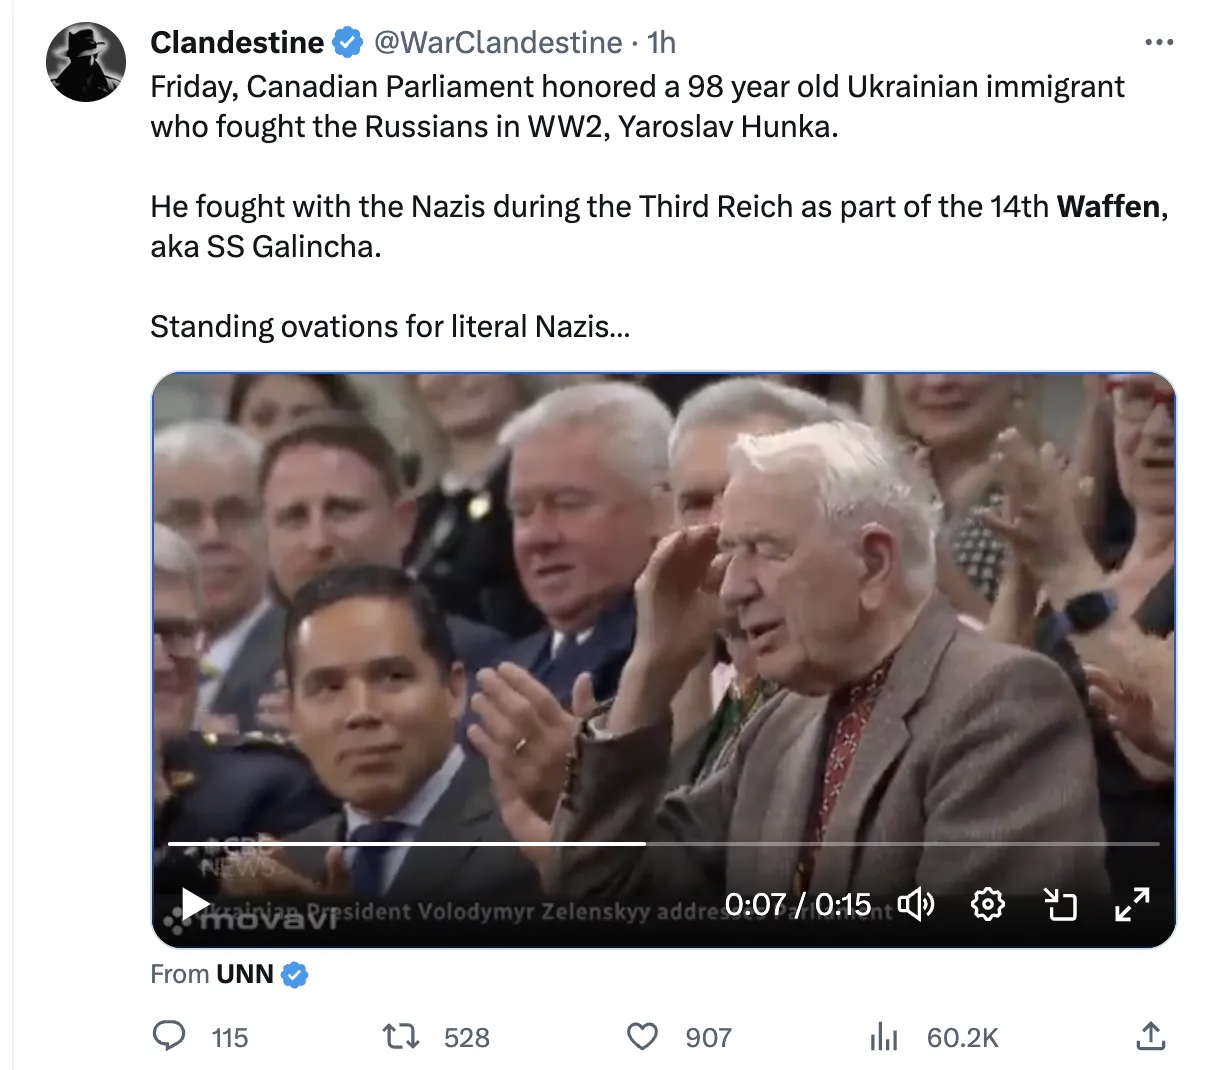Open the @WarClandestine handle link
Viewport: 1206px width, 1070px height.
(x=498, y=42)
